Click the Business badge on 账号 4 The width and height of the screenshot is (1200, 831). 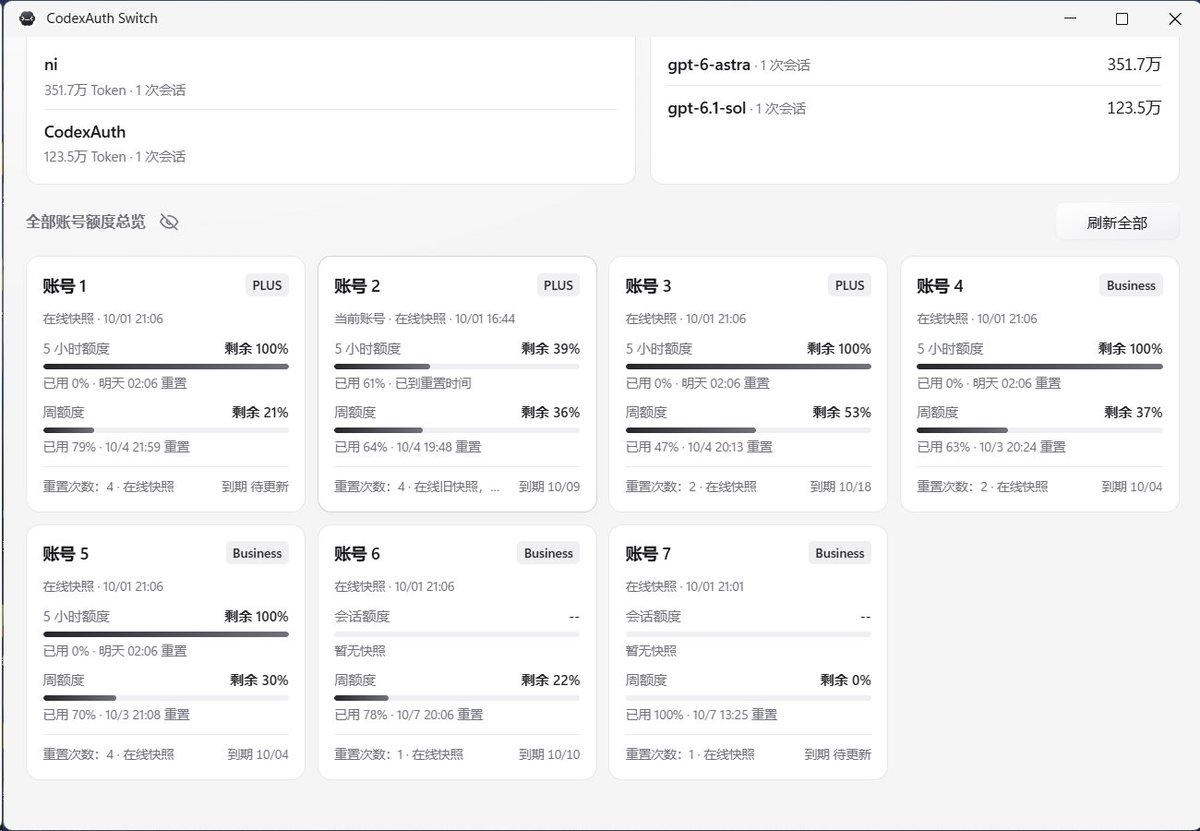coord(1131,285)
